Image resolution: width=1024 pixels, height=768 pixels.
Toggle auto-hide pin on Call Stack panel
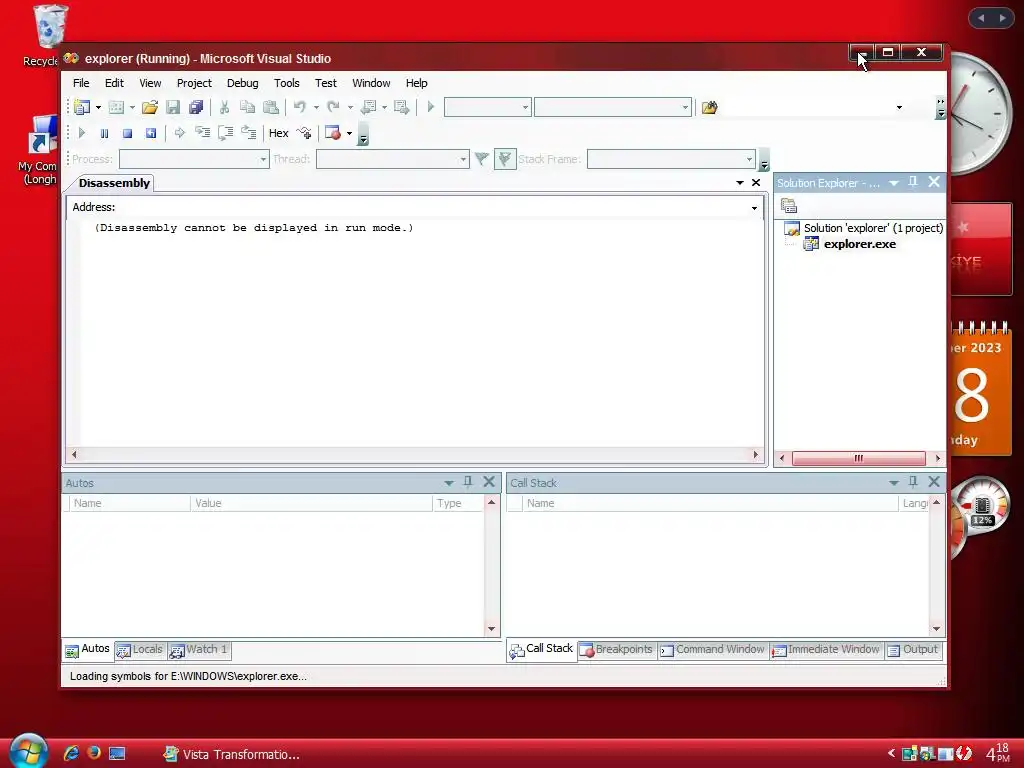(x=913, y=482)
